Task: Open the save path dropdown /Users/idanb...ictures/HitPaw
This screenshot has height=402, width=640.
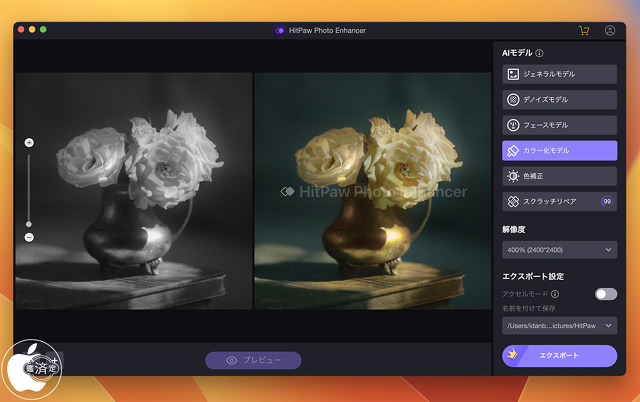Action: (x=559, y=326)
